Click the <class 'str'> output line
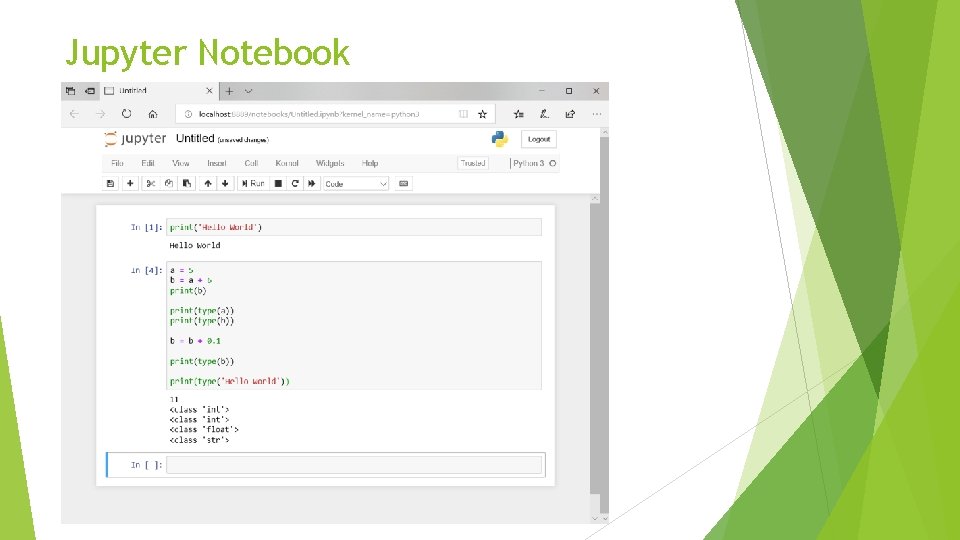Viewport: 960px width, 540px height. tap(199, 440)
